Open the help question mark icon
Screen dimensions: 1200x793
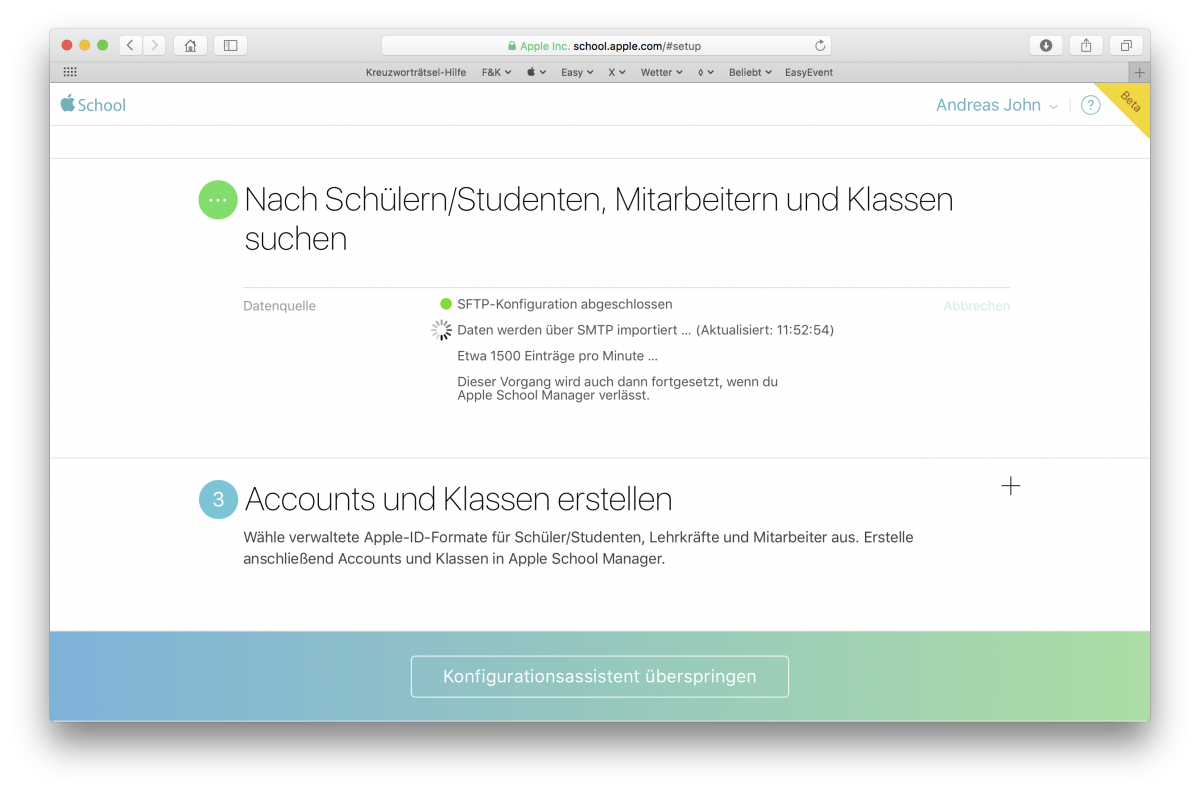(x=1090, y=105)
